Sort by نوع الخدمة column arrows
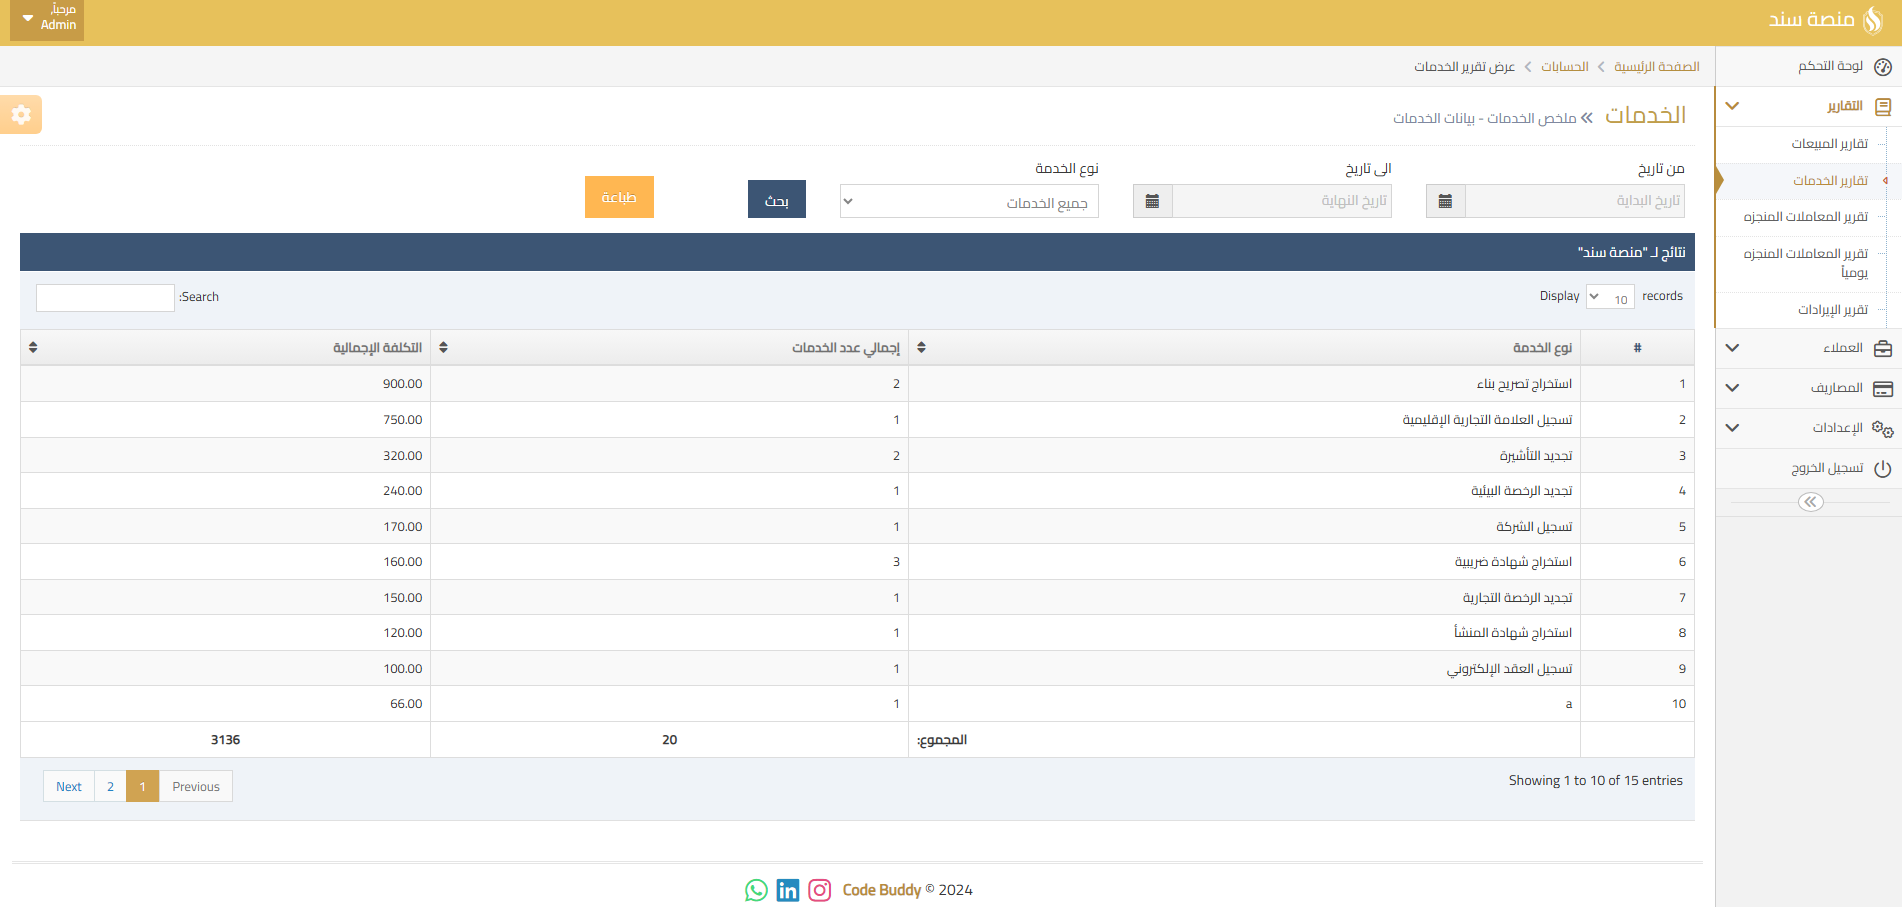 pyautogui.click(x=921, y=347)
